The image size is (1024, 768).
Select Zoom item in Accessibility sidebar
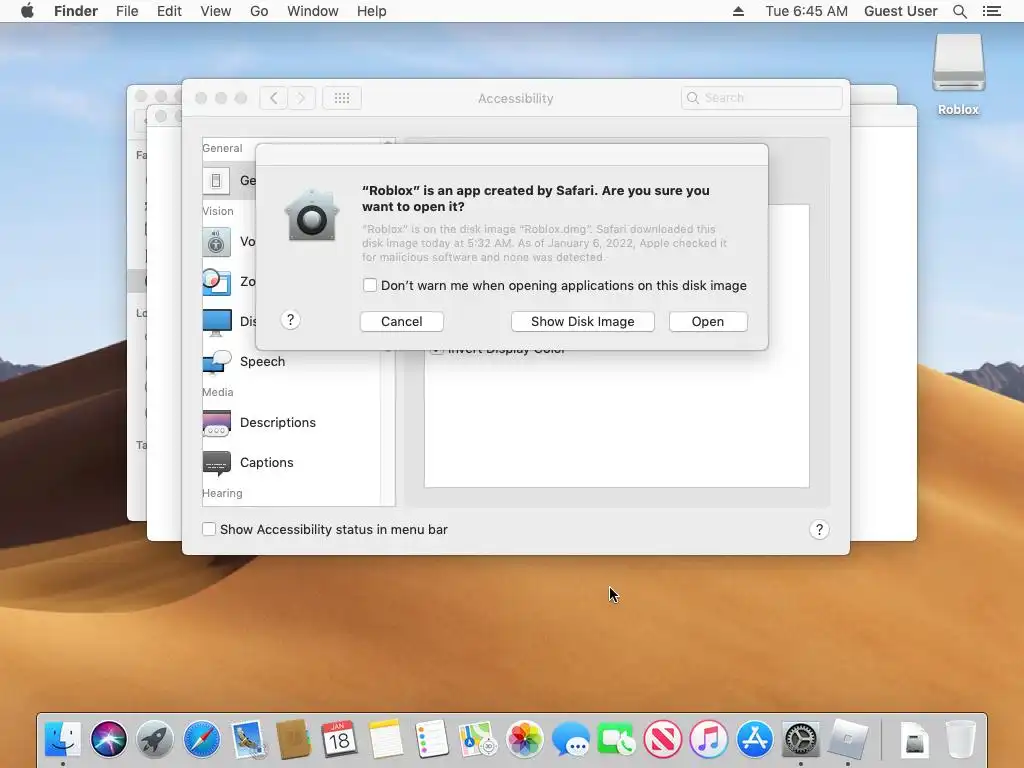pyautogui.click(x=229, y=281)
